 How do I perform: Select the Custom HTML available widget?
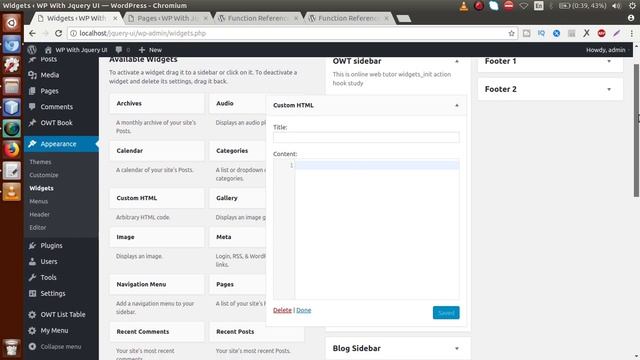point(157,198)
